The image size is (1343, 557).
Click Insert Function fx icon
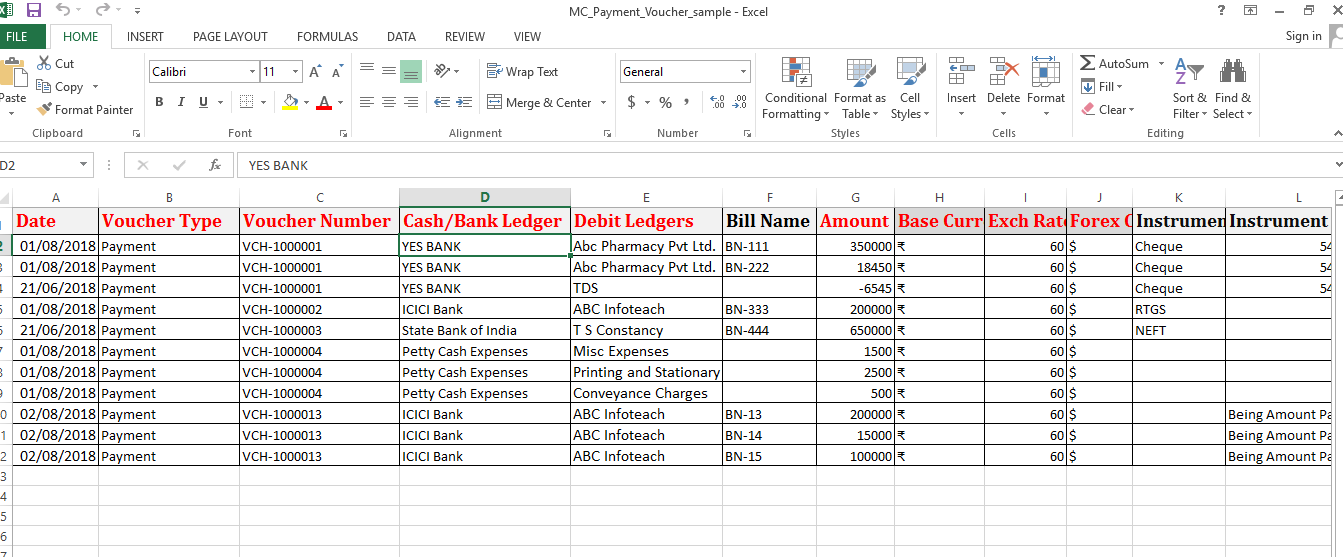pyautogui.click(x=214, y=165)
